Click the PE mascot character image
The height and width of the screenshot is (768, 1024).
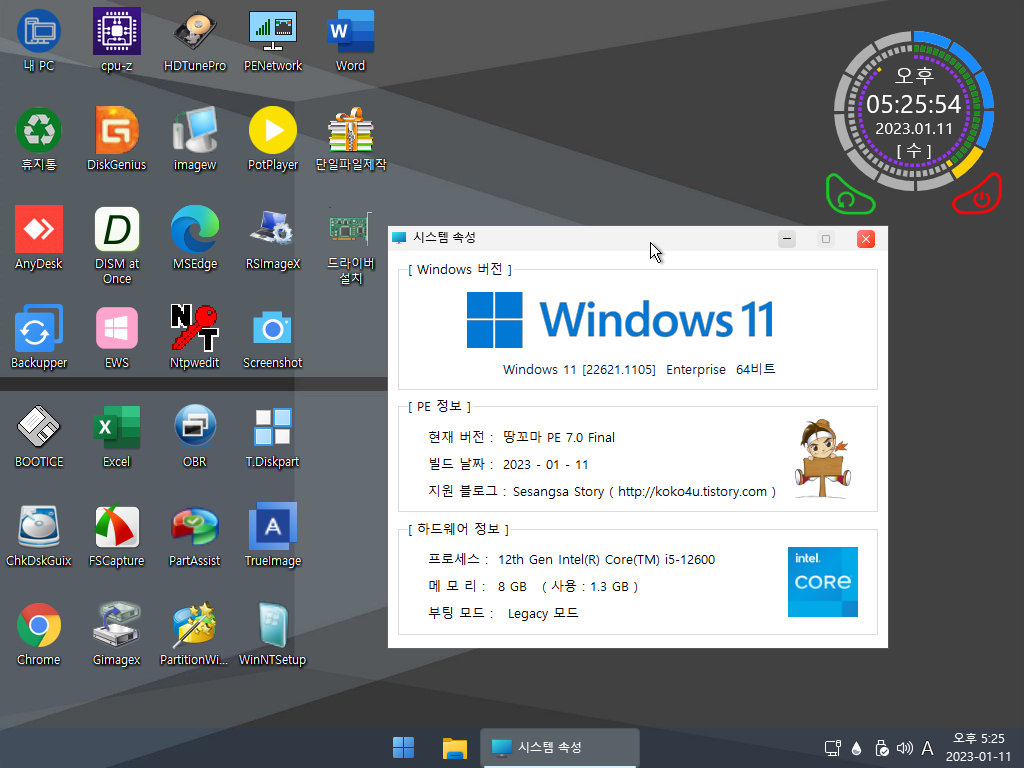[x=822, y=459]
